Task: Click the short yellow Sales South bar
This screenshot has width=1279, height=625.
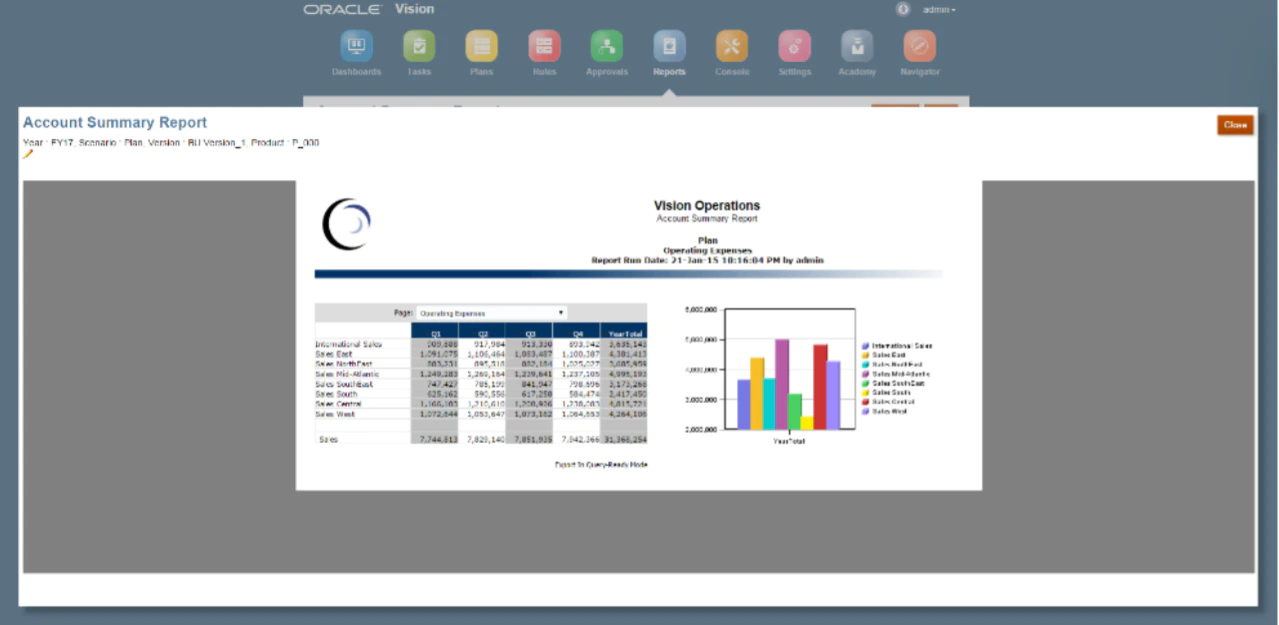Action: pyautogui.click(x=807, y=423)
